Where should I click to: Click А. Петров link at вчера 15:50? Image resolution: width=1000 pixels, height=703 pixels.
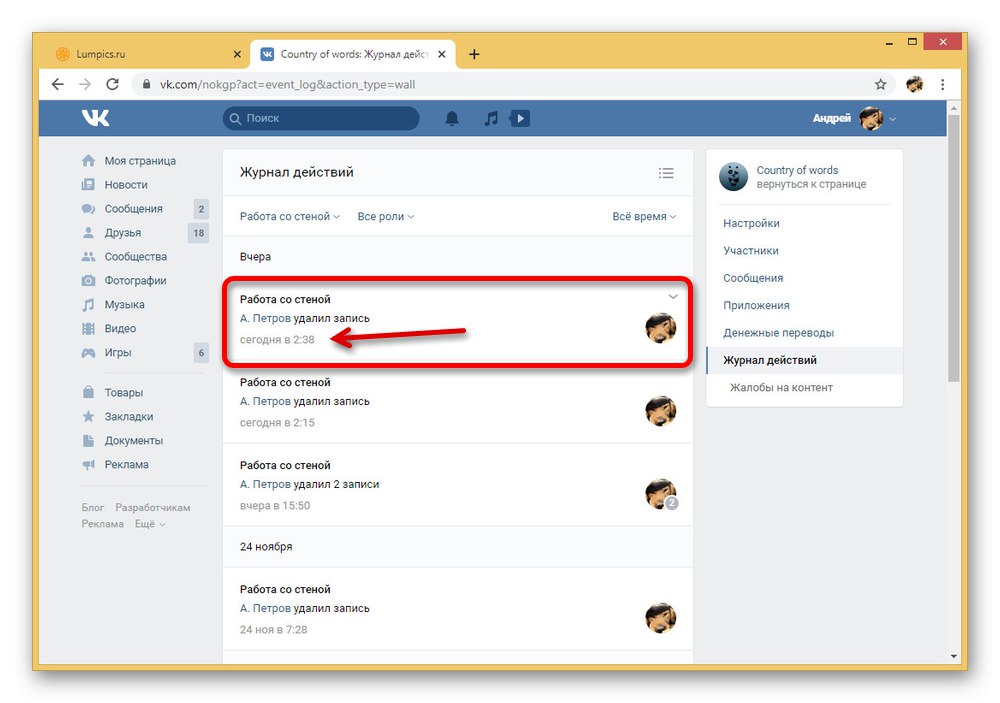(265, 484)
